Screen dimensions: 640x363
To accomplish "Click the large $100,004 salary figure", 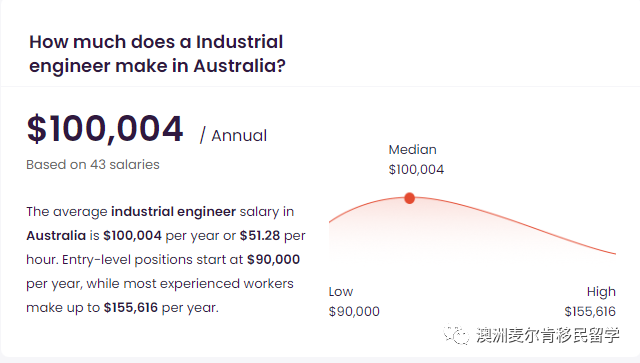I will [x=105, y=129].
